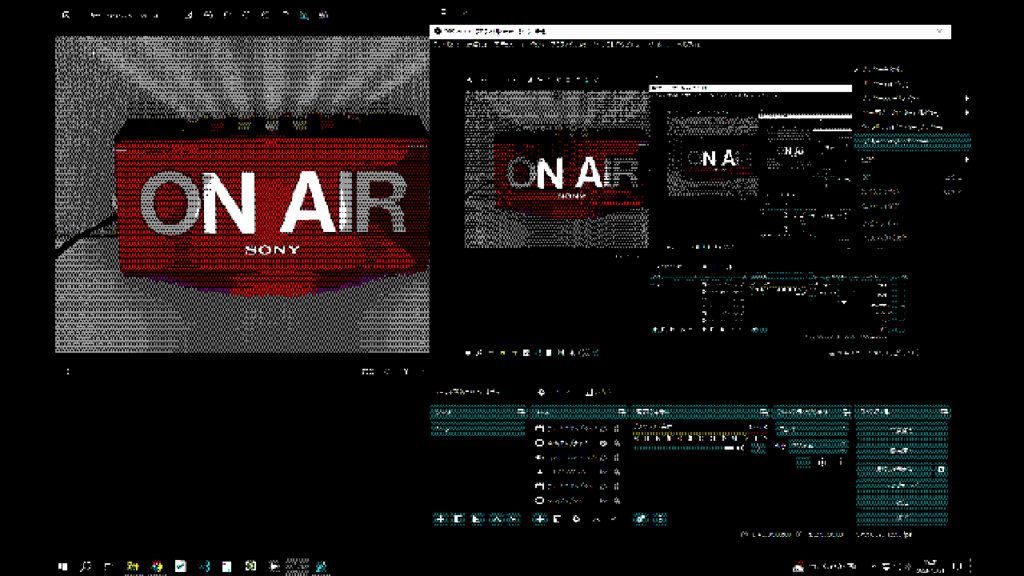The width and height of the screenshot is (1024, 576).
Task: Undock the Audio Mixer via its header icon
Action: coord(763,412)
